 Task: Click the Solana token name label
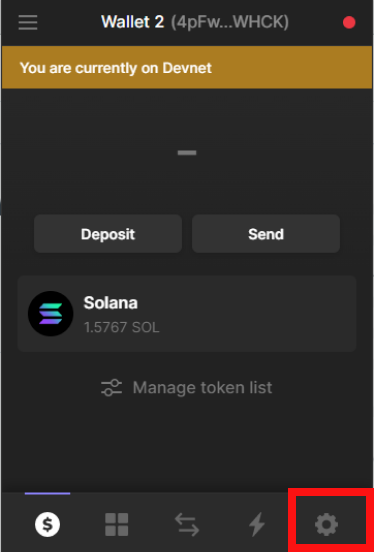pyautogui.click(x=111, y=303)
